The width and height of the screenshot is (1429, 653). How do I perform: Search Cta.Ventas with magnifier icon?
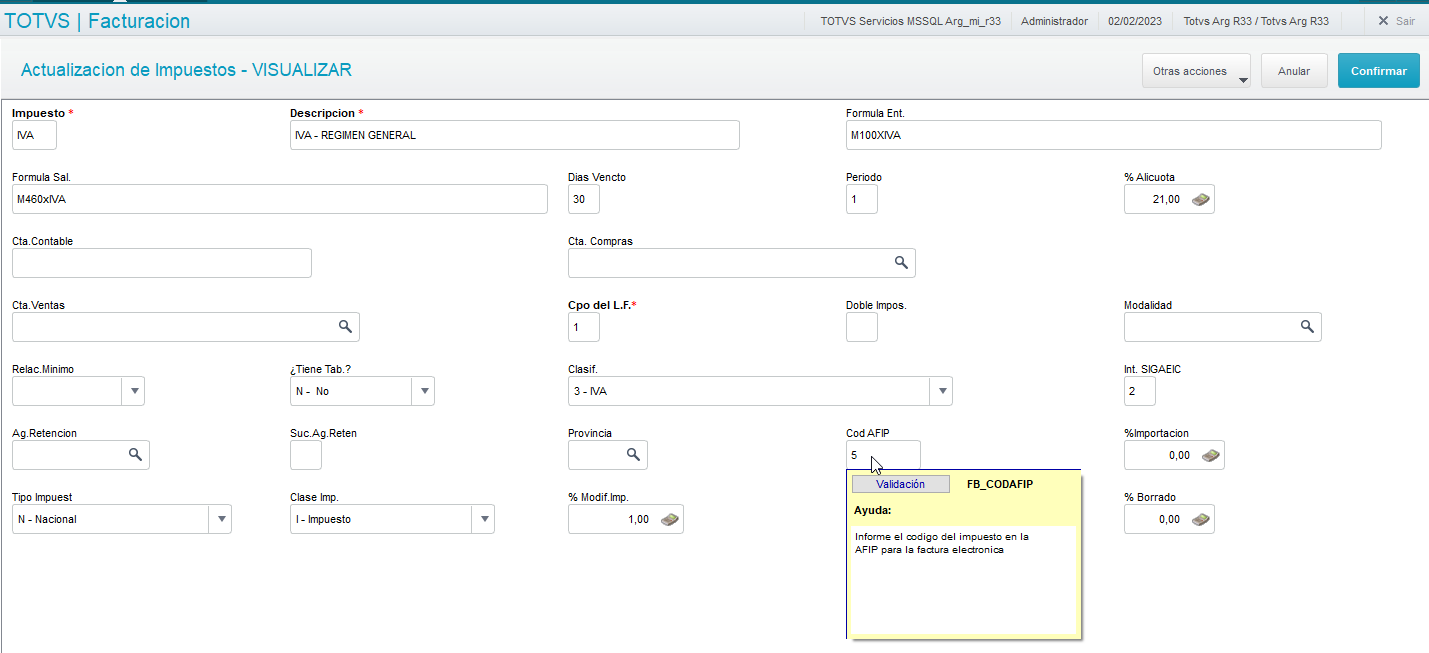point(345,327)
